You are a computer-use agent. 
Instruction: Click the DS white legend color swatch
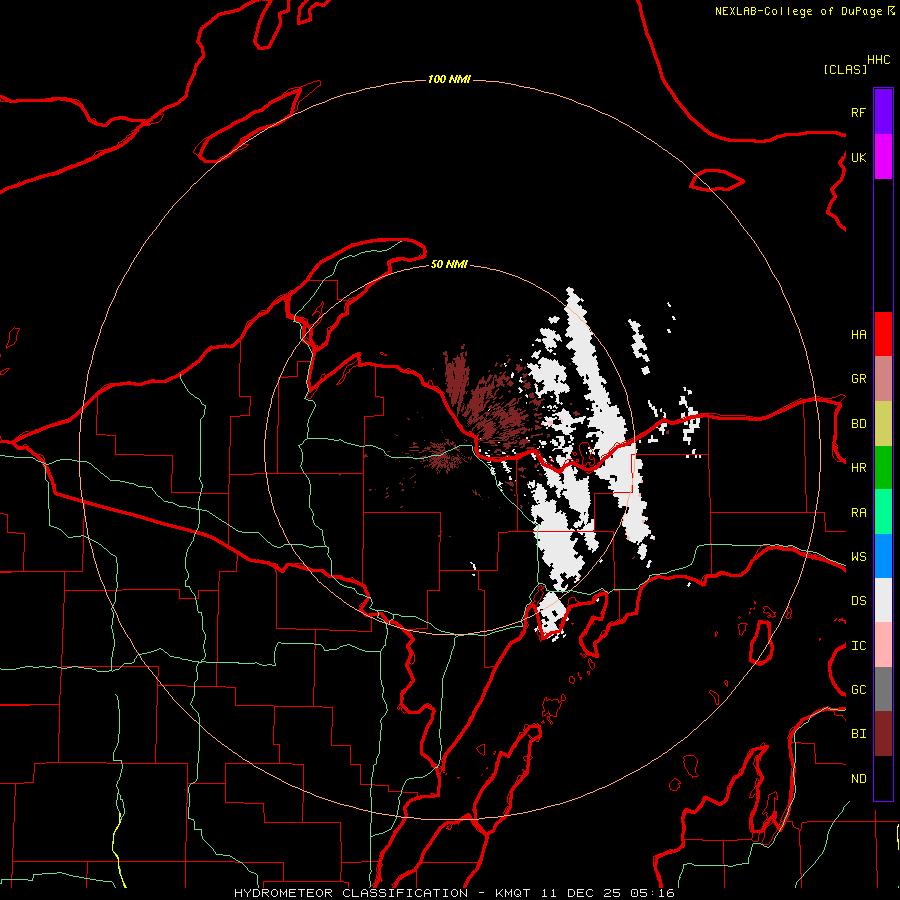click(883, 600)
